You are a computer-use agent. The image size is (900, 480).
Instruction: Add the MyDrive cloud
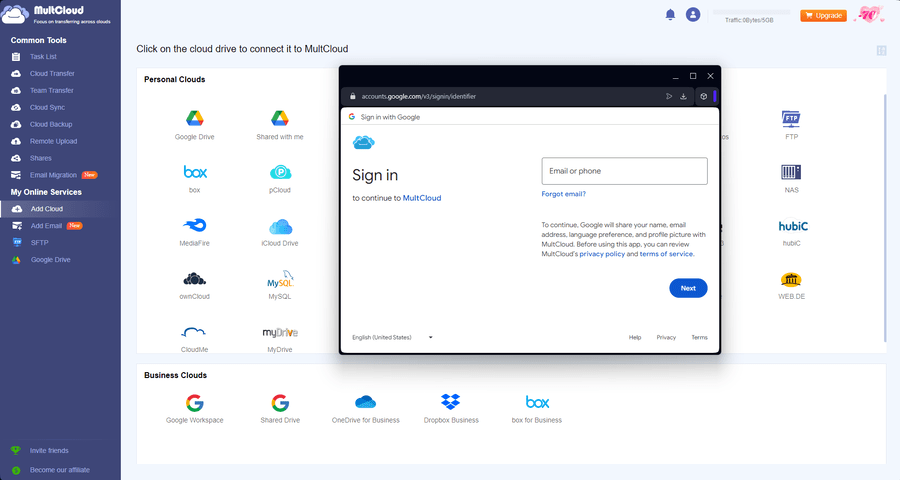pos(280,338)
